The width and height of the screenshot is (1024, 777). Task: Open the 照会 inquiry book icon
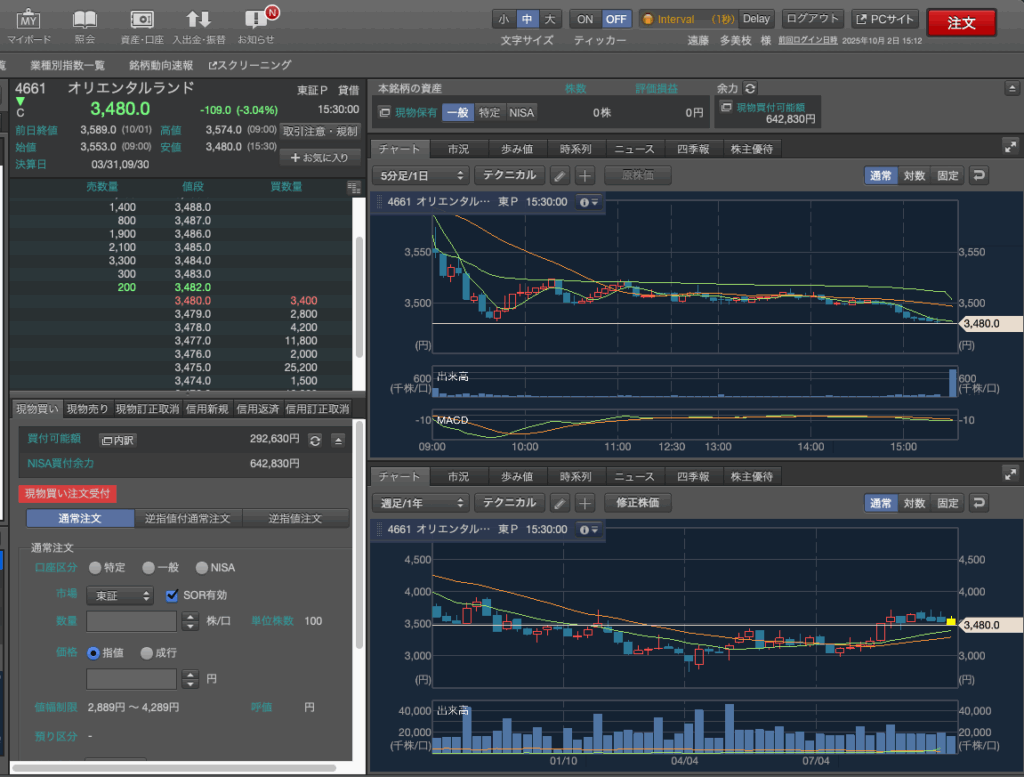point(85,20)
